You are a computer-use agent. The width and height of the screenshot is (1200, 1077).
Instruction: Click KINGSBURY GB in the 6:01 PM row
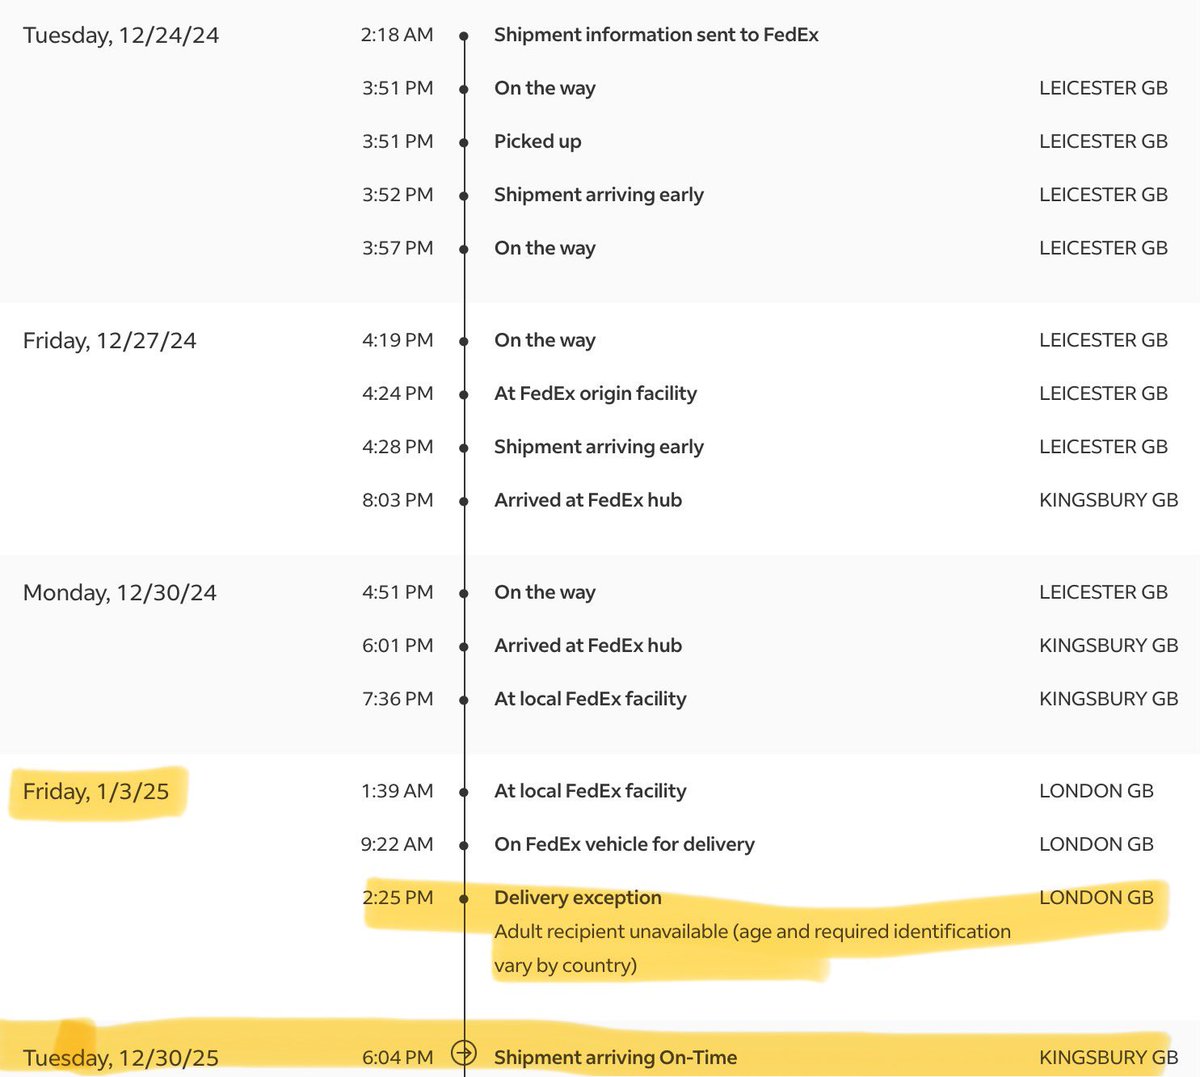point(1108,645)
